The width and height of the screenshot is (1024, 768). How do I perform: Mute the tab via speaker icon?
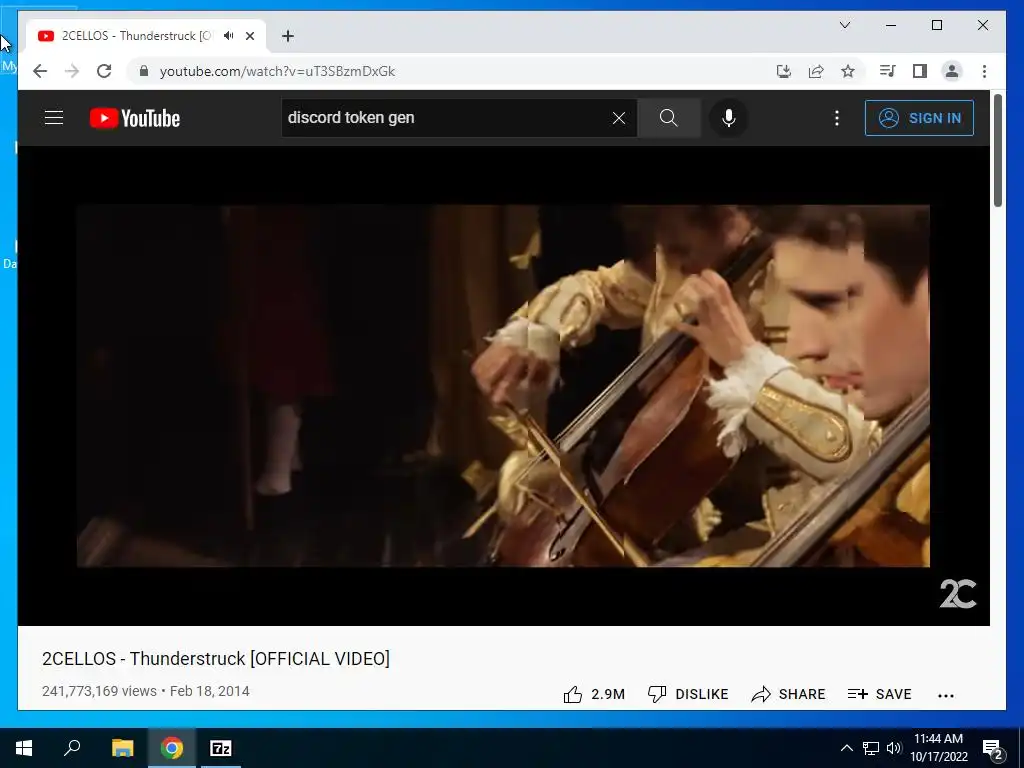(229, 36)
